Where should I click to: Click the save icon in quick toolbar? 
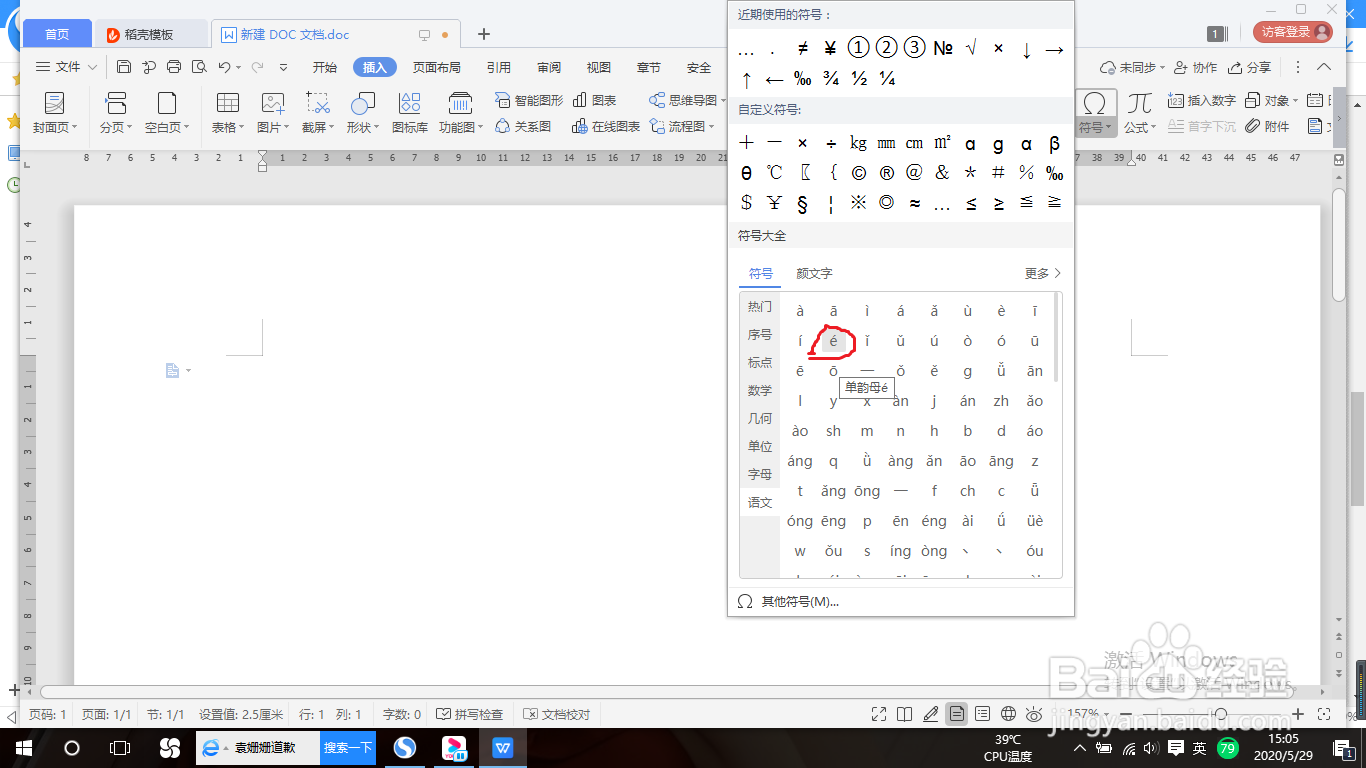124,67
